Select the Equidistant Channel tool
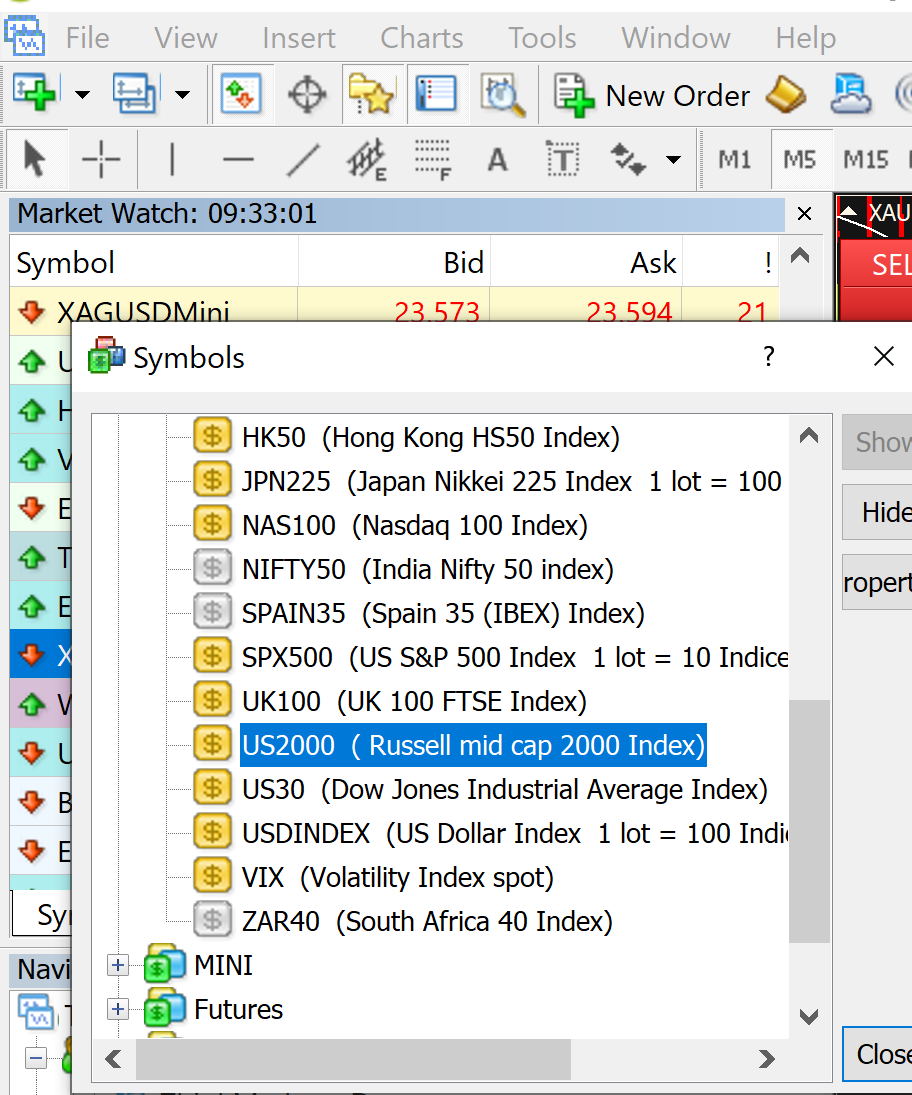912x1095 pixels. [x=367, y=159]
